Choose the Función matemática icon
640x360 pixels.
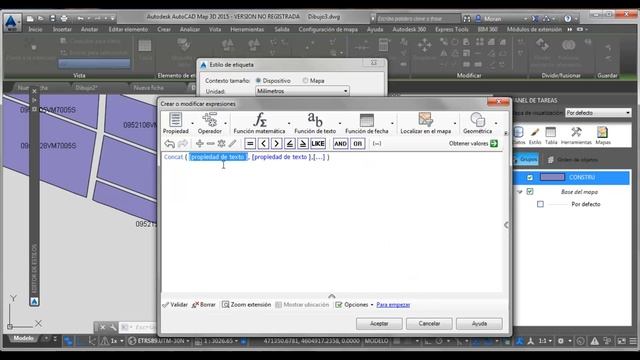(259, 123)
